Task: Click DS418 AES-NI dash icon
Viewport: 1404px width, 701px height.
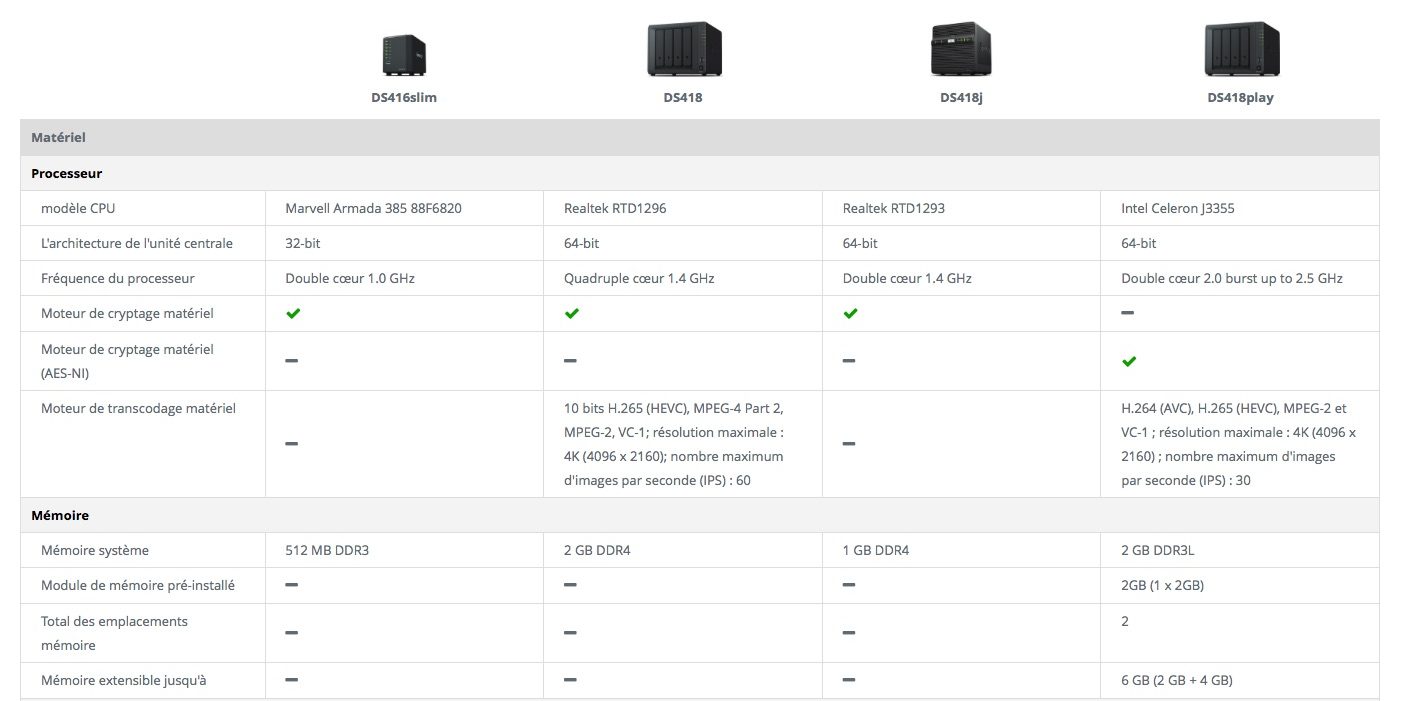Action: click(x=570, y=360)
